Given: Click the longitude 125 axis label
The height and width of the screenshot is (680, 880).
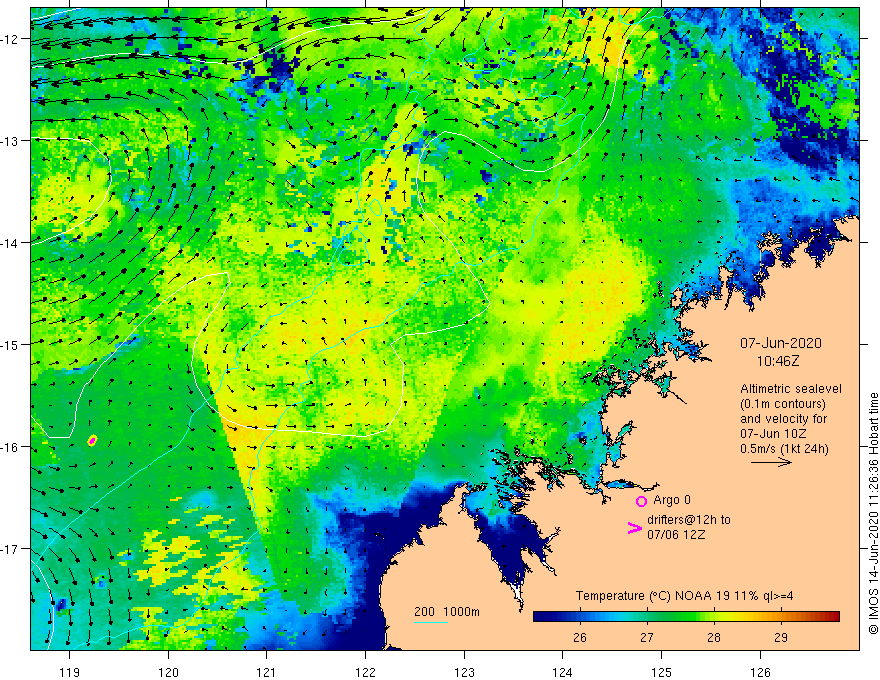Looking at the screenshot, I should point(661,672).
